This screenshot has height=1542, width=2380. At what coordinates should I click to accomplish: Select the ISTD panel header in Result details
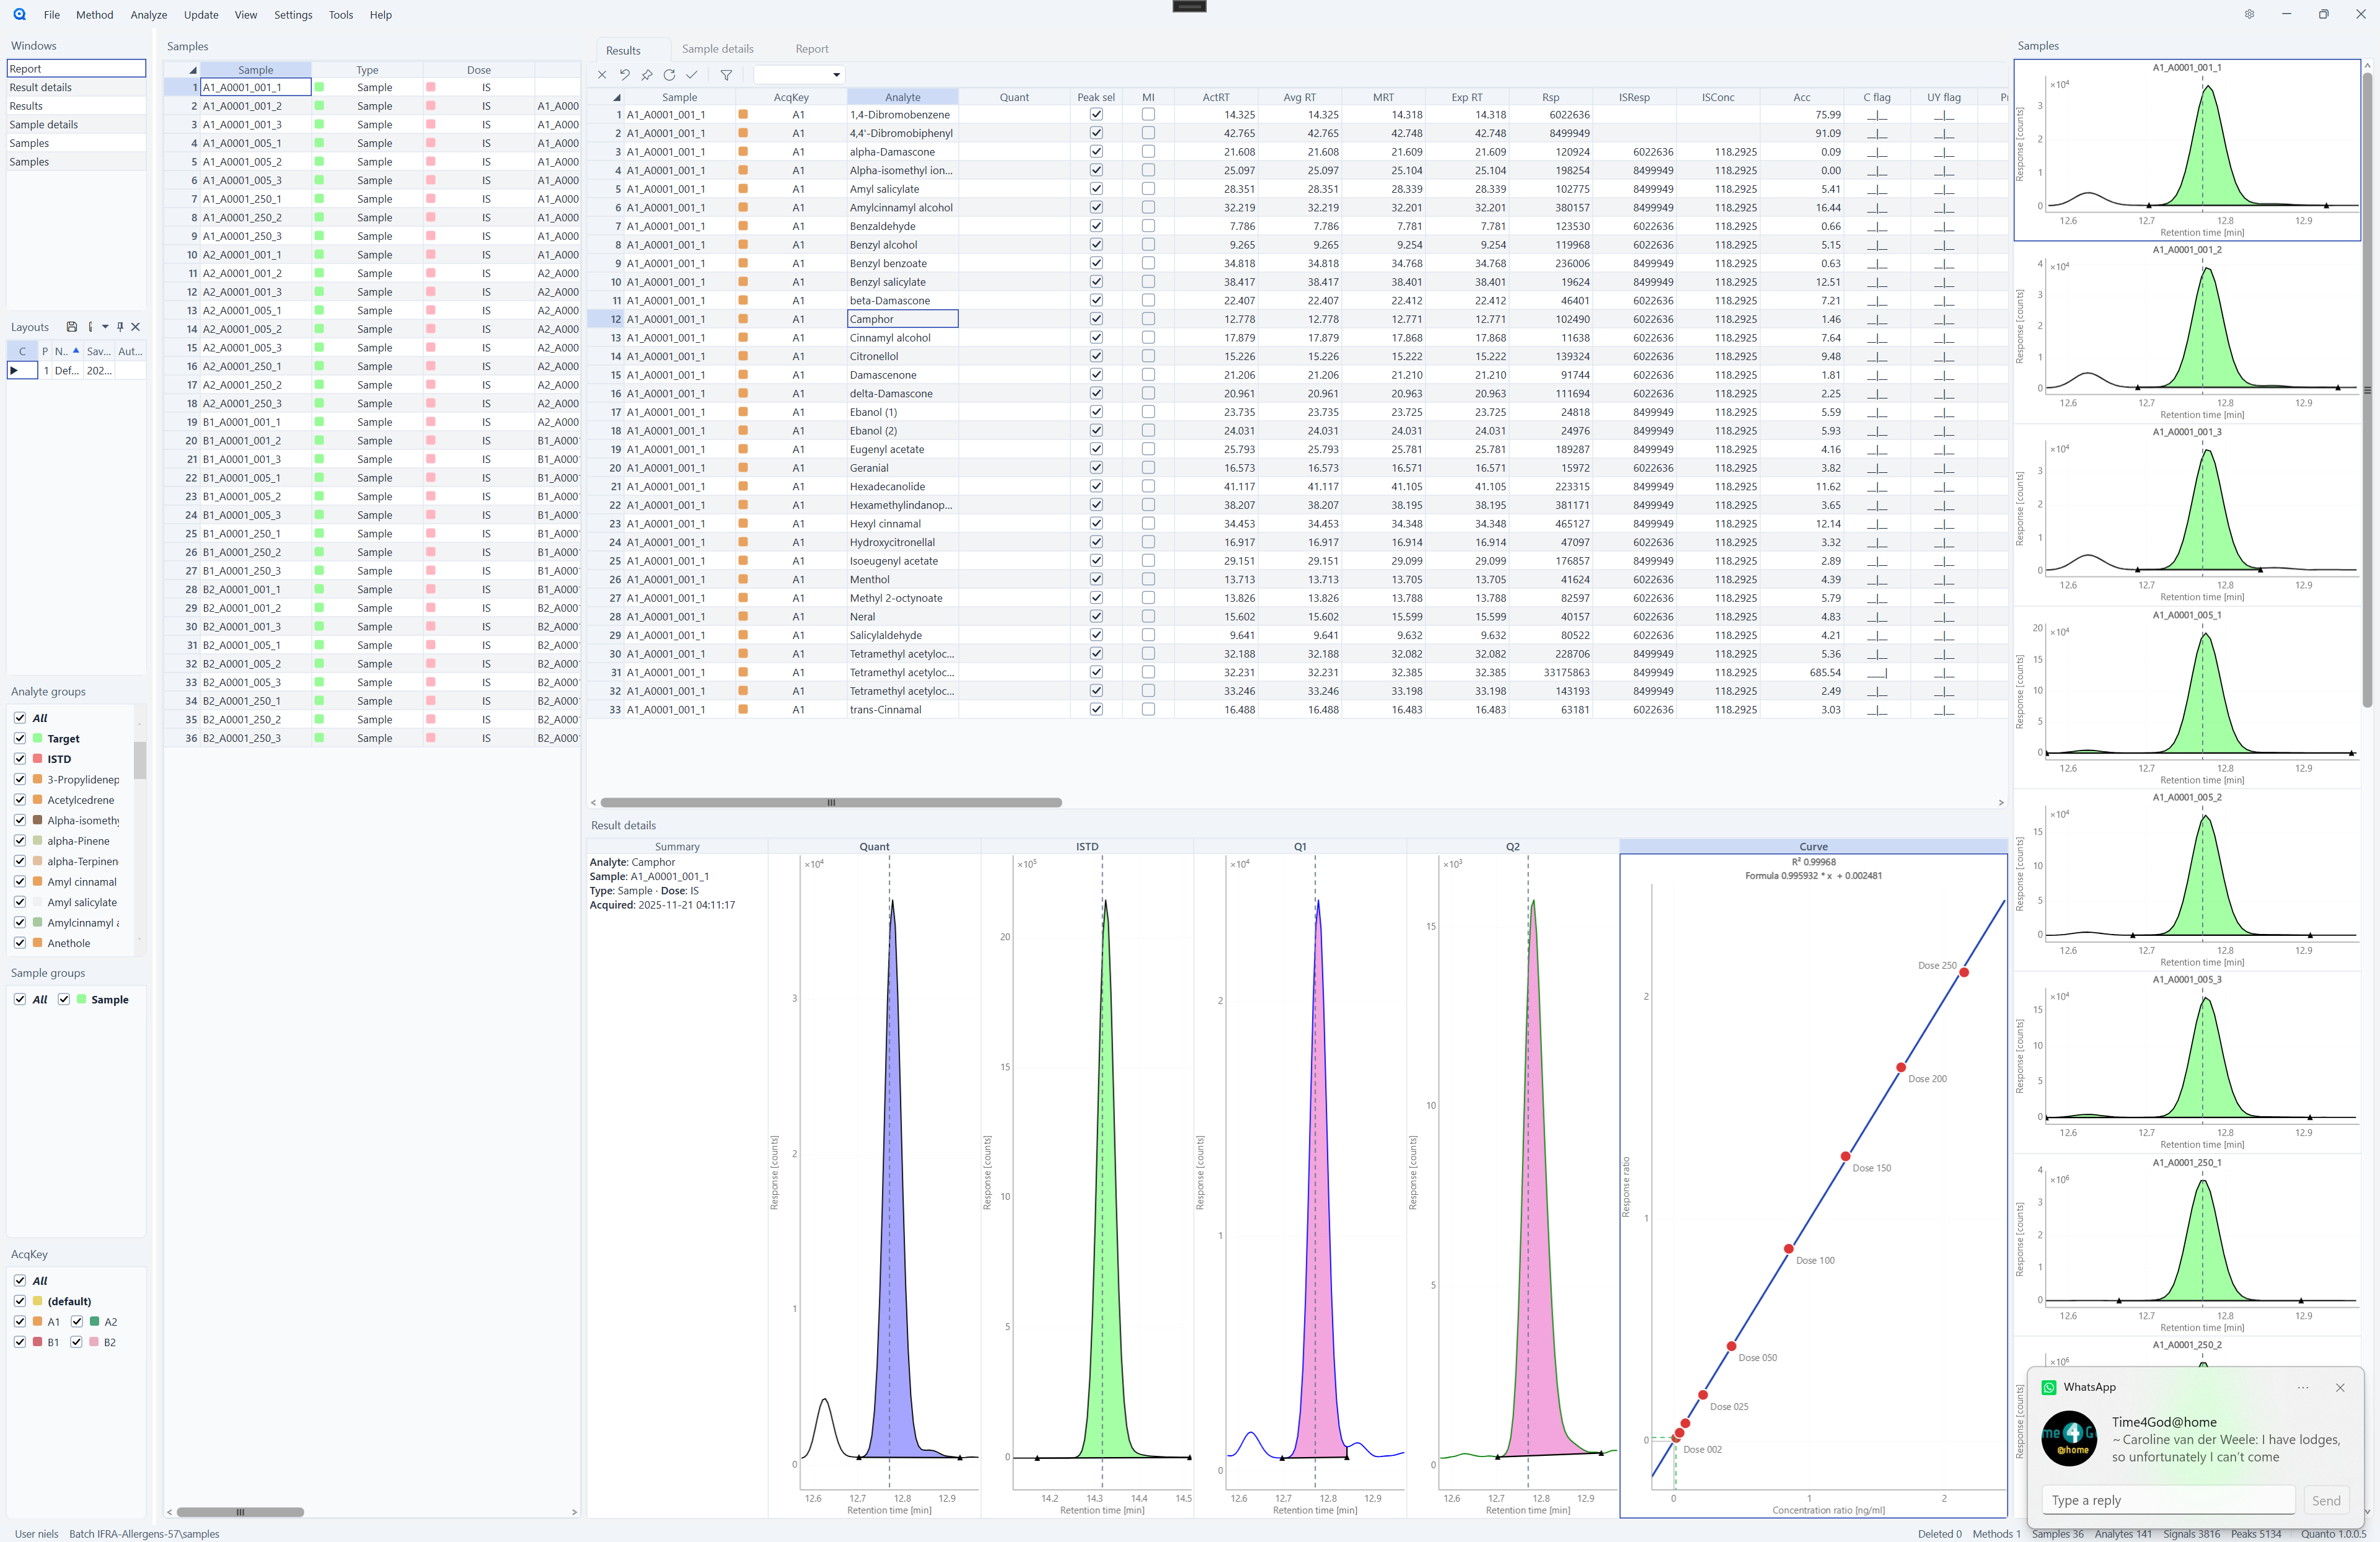[1086, 846]
